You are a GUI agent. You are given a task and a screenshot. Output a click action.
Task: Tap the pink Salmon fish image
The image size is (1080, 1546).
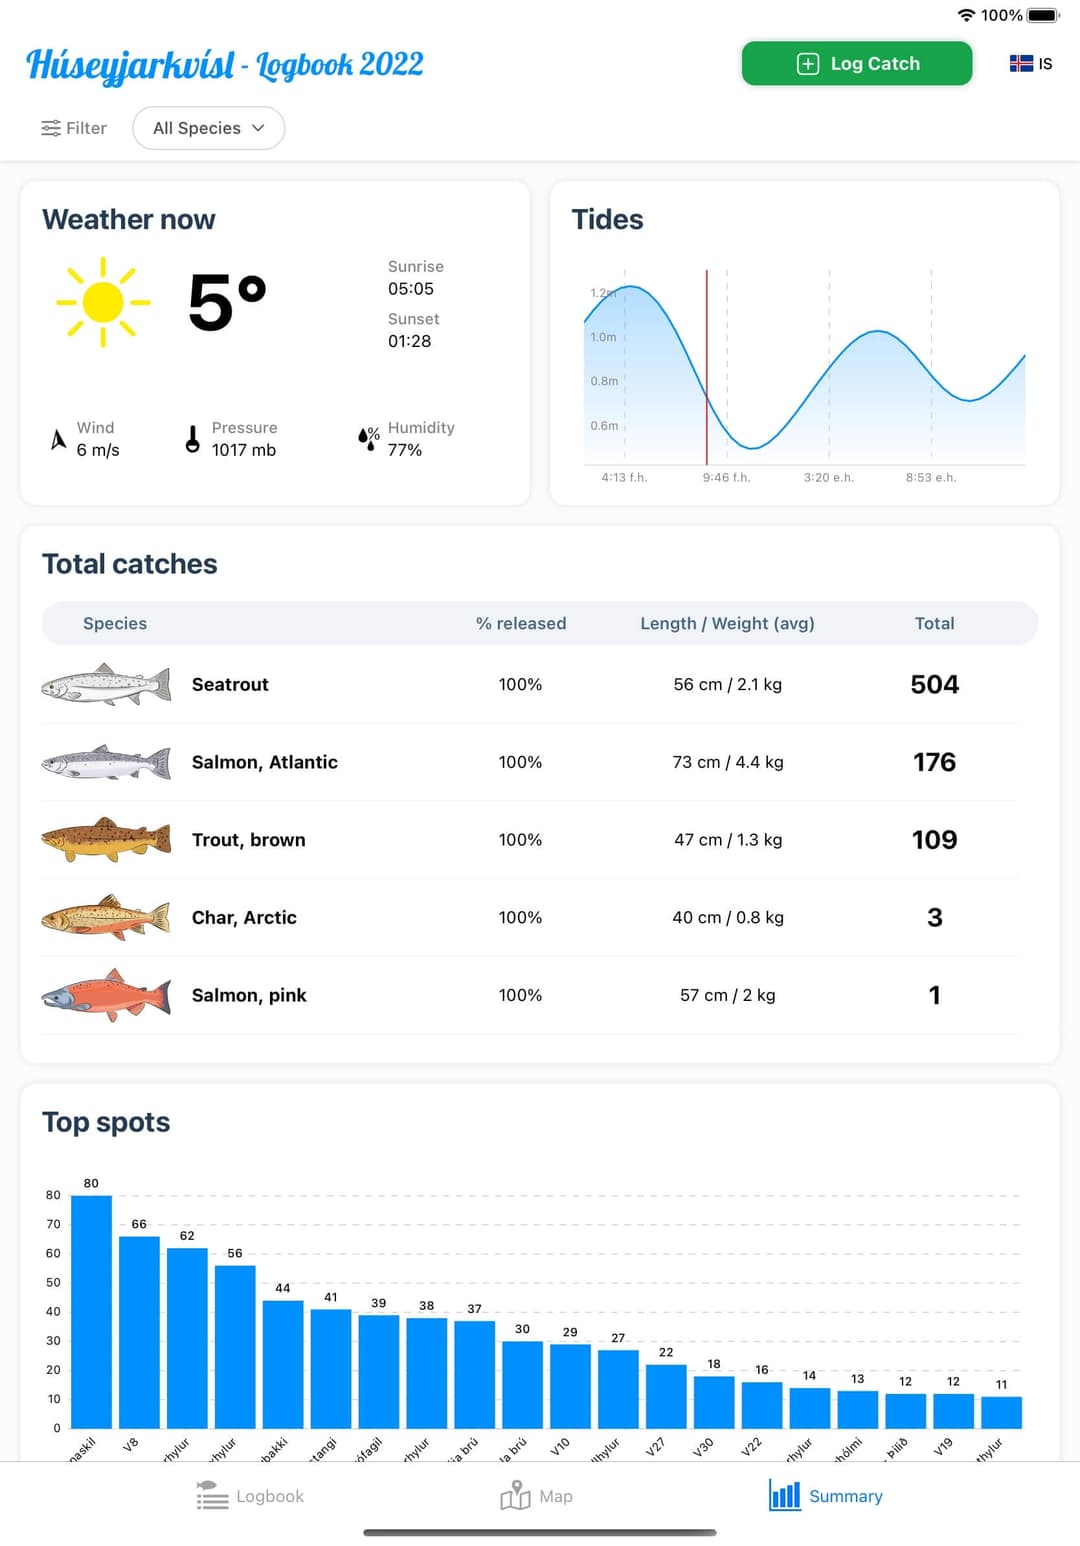click(106, 995)
